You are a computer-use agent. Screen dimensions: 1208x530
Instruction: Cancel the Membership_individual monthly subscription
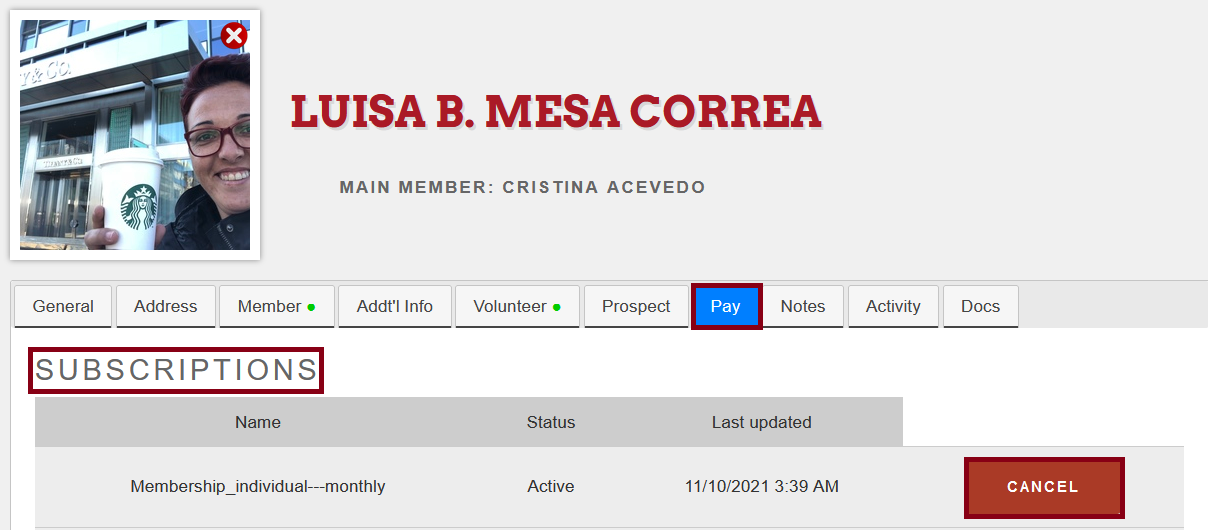click(x=1044, y=487)
